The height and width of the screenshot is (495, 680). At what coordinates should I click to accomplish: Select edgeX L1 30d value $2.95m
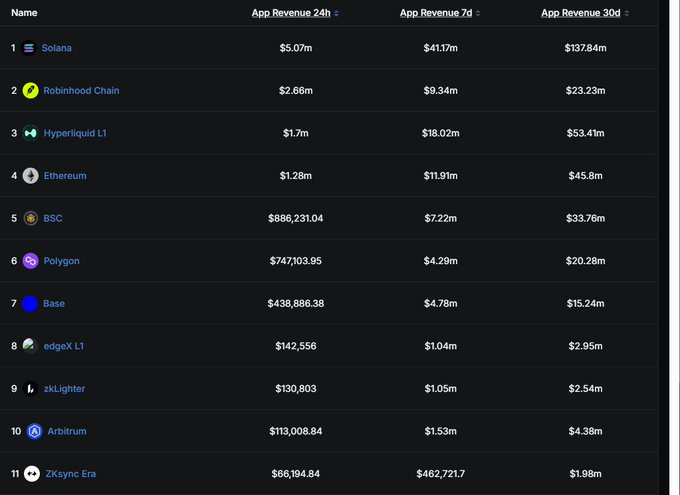(x=585, y=346)
